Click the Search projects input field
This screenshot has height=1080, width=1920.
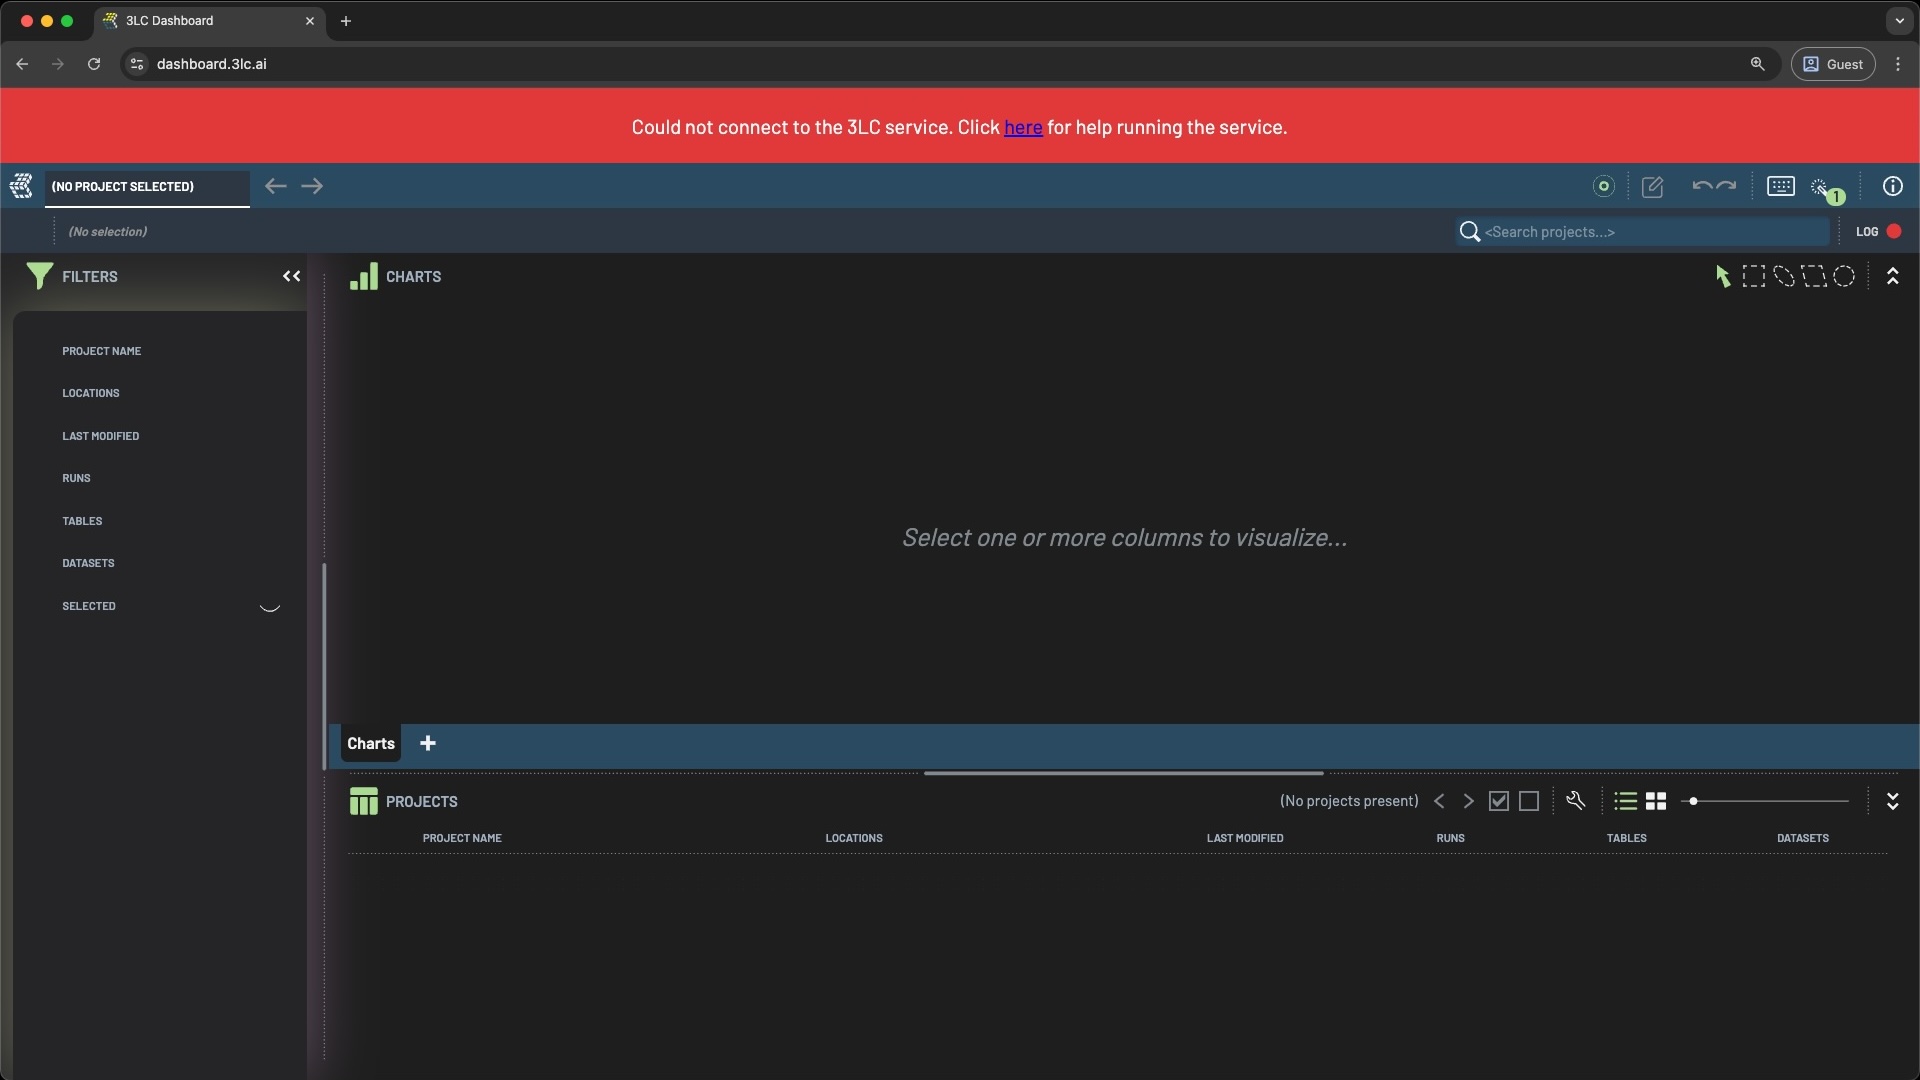coord(1640,231)
